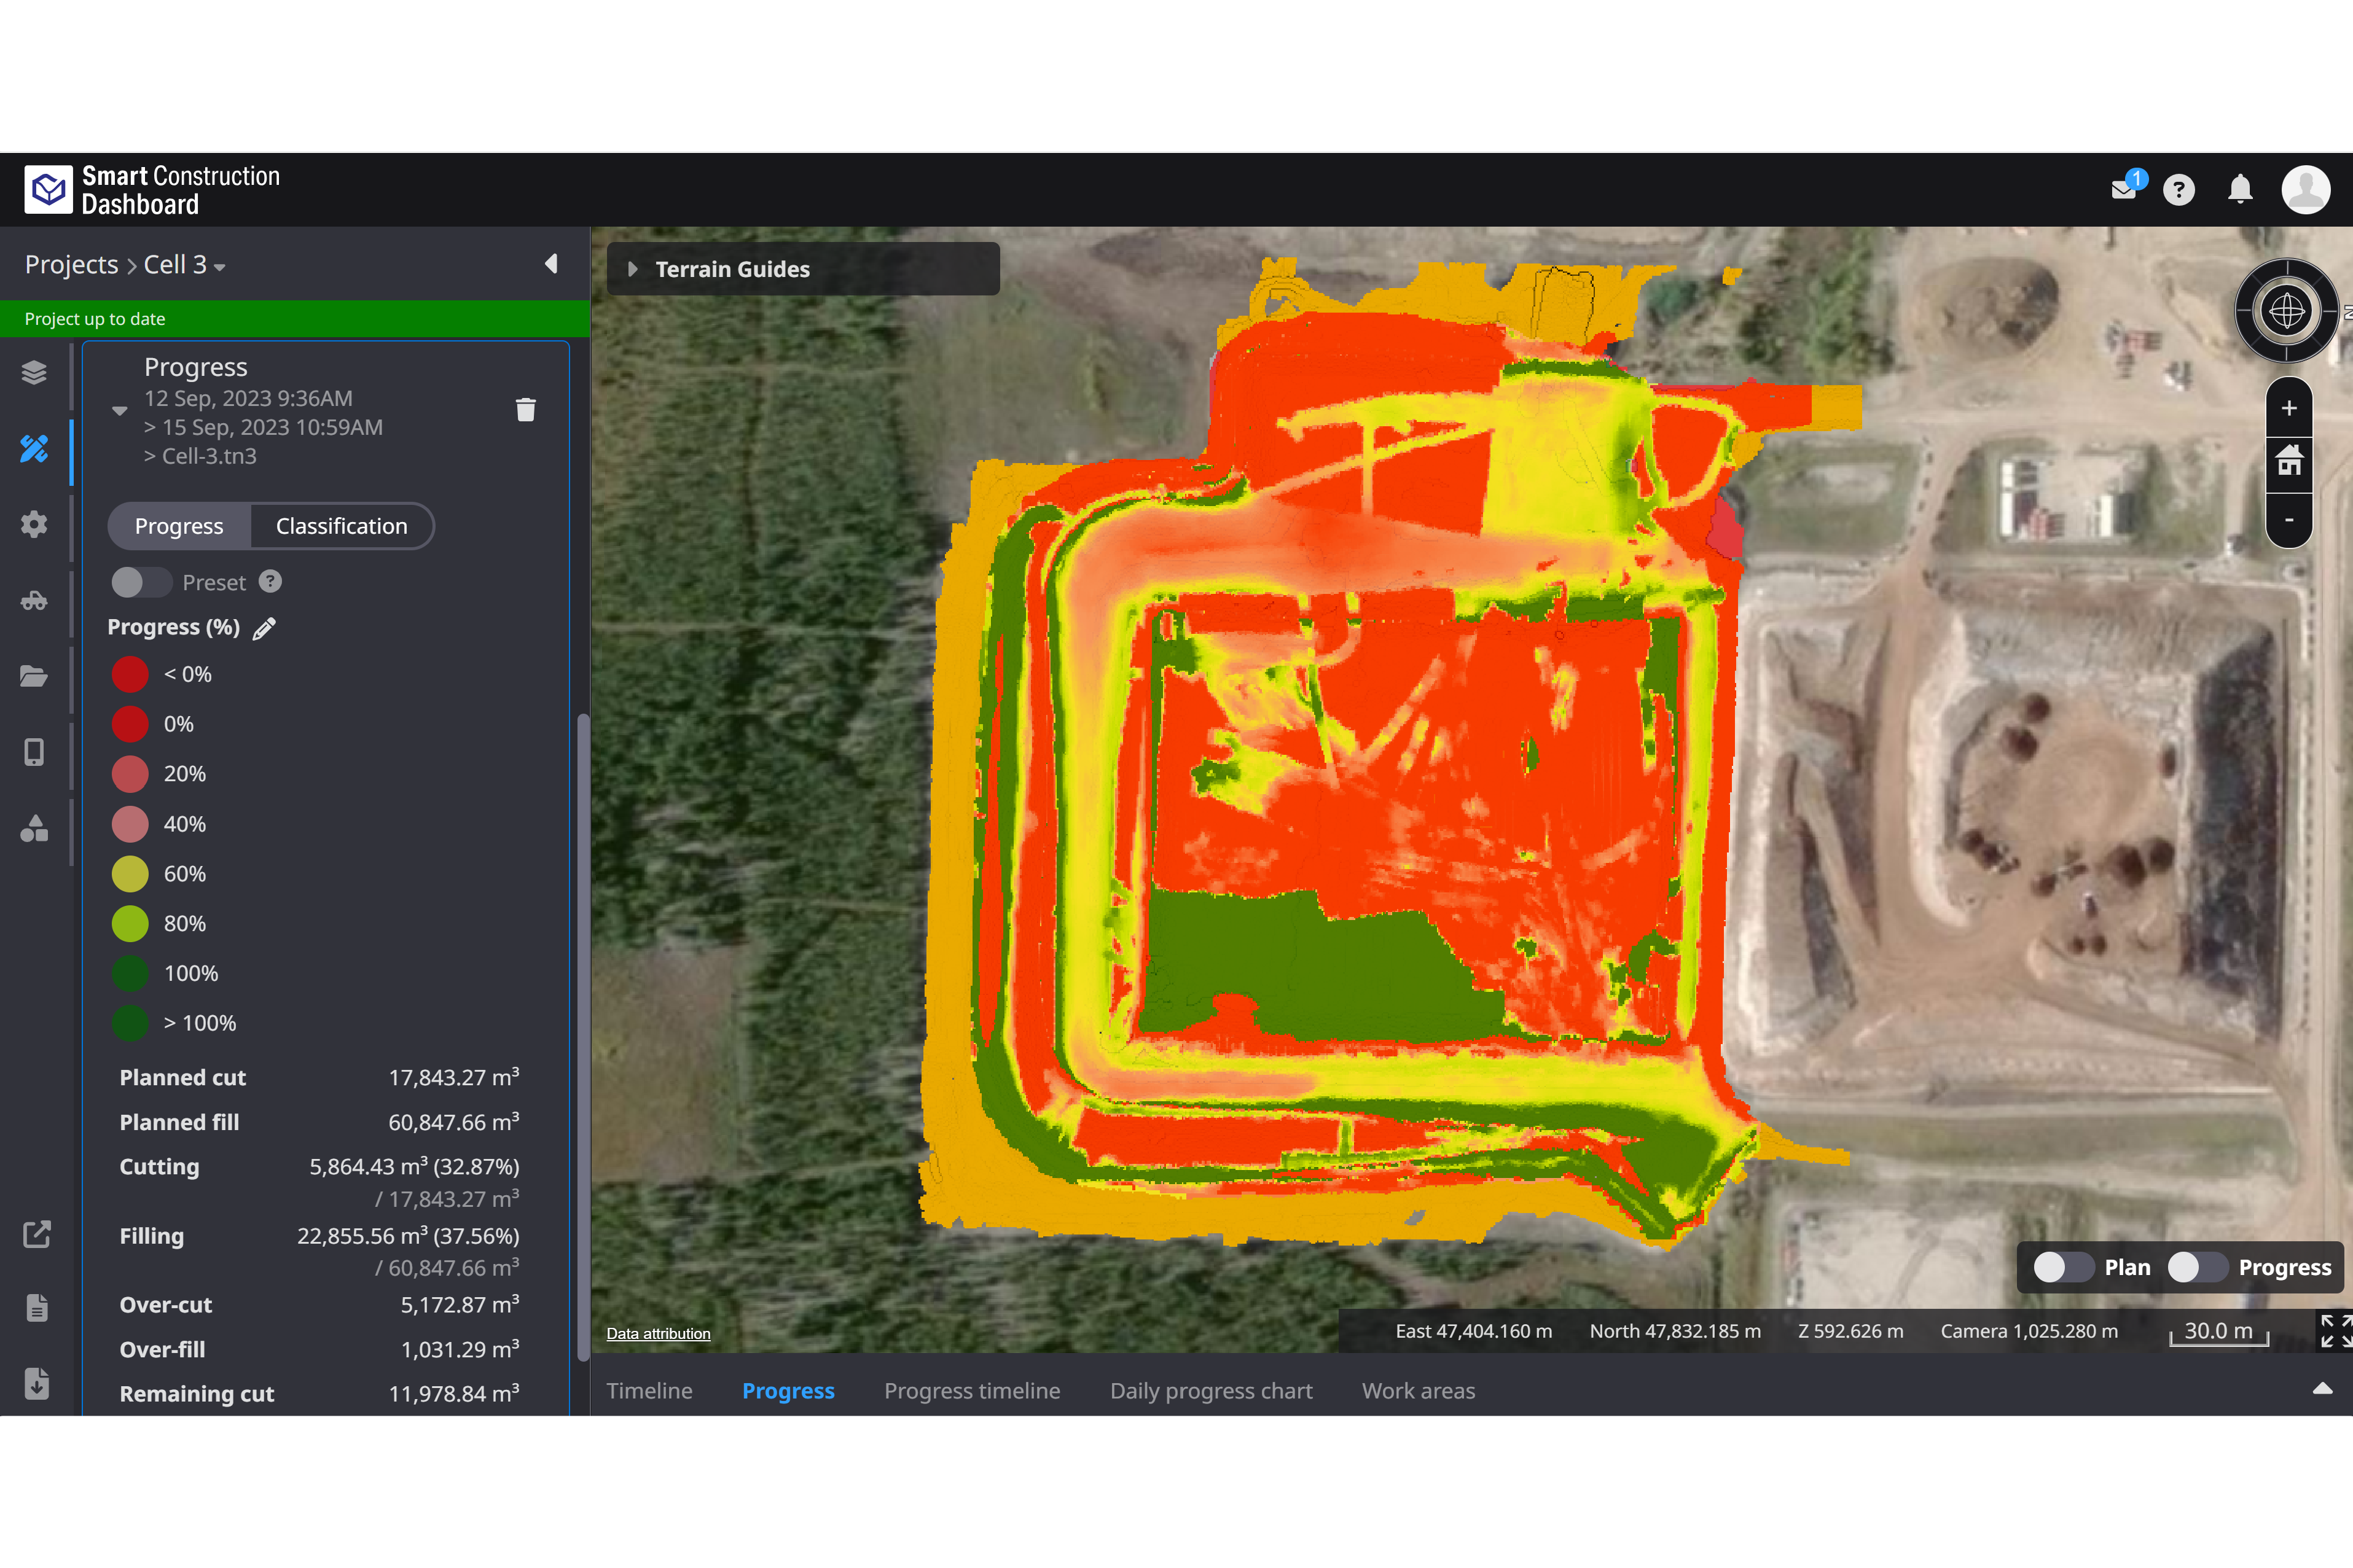Open the machinery vehicle icon

tap(34, 600)
